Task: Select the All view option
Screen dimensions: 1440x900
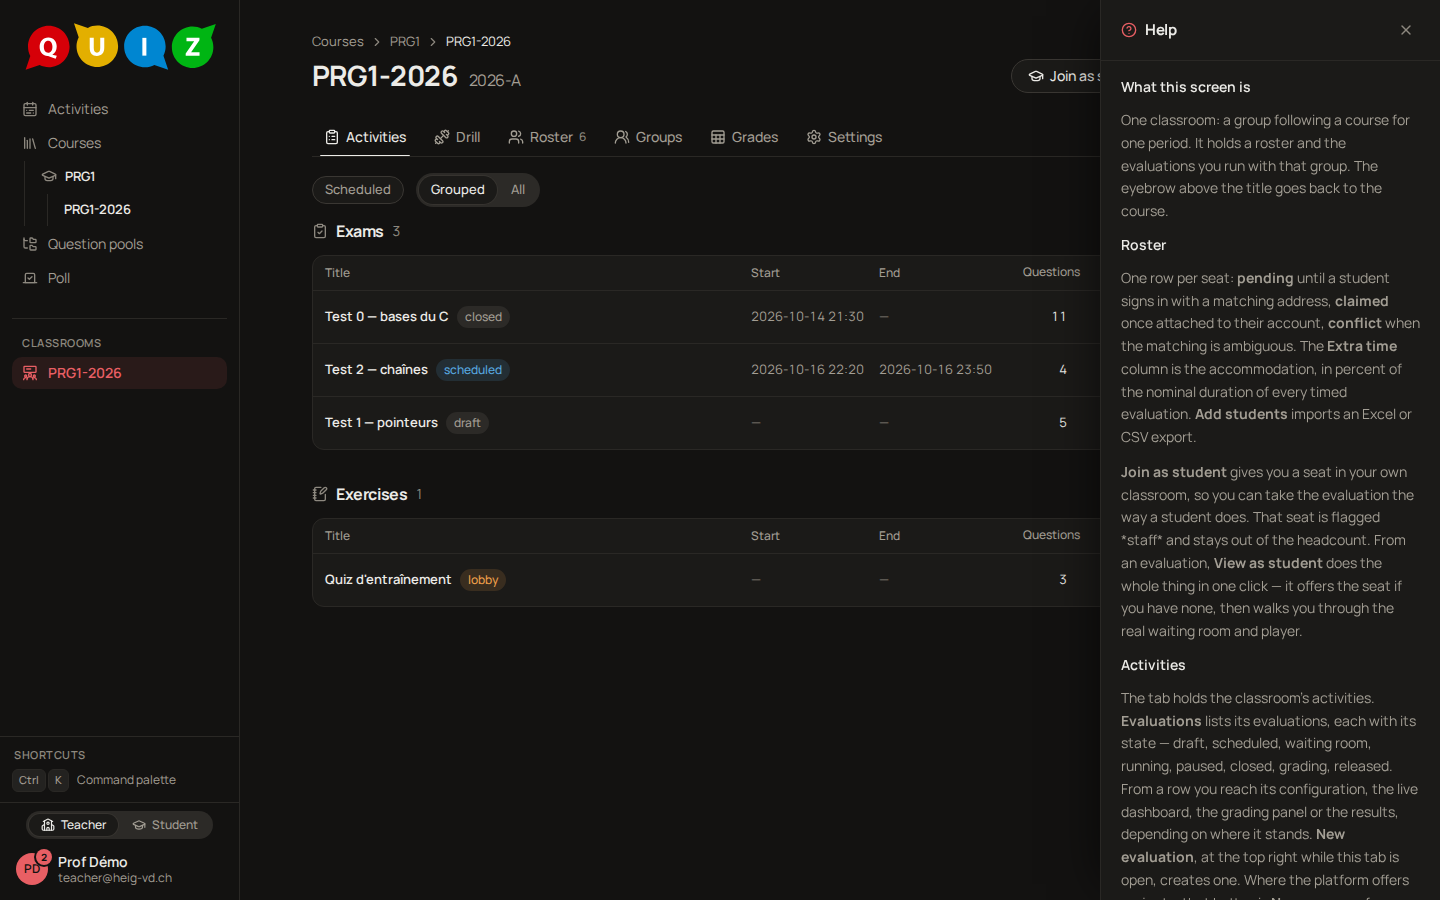Action: (518, 190)
